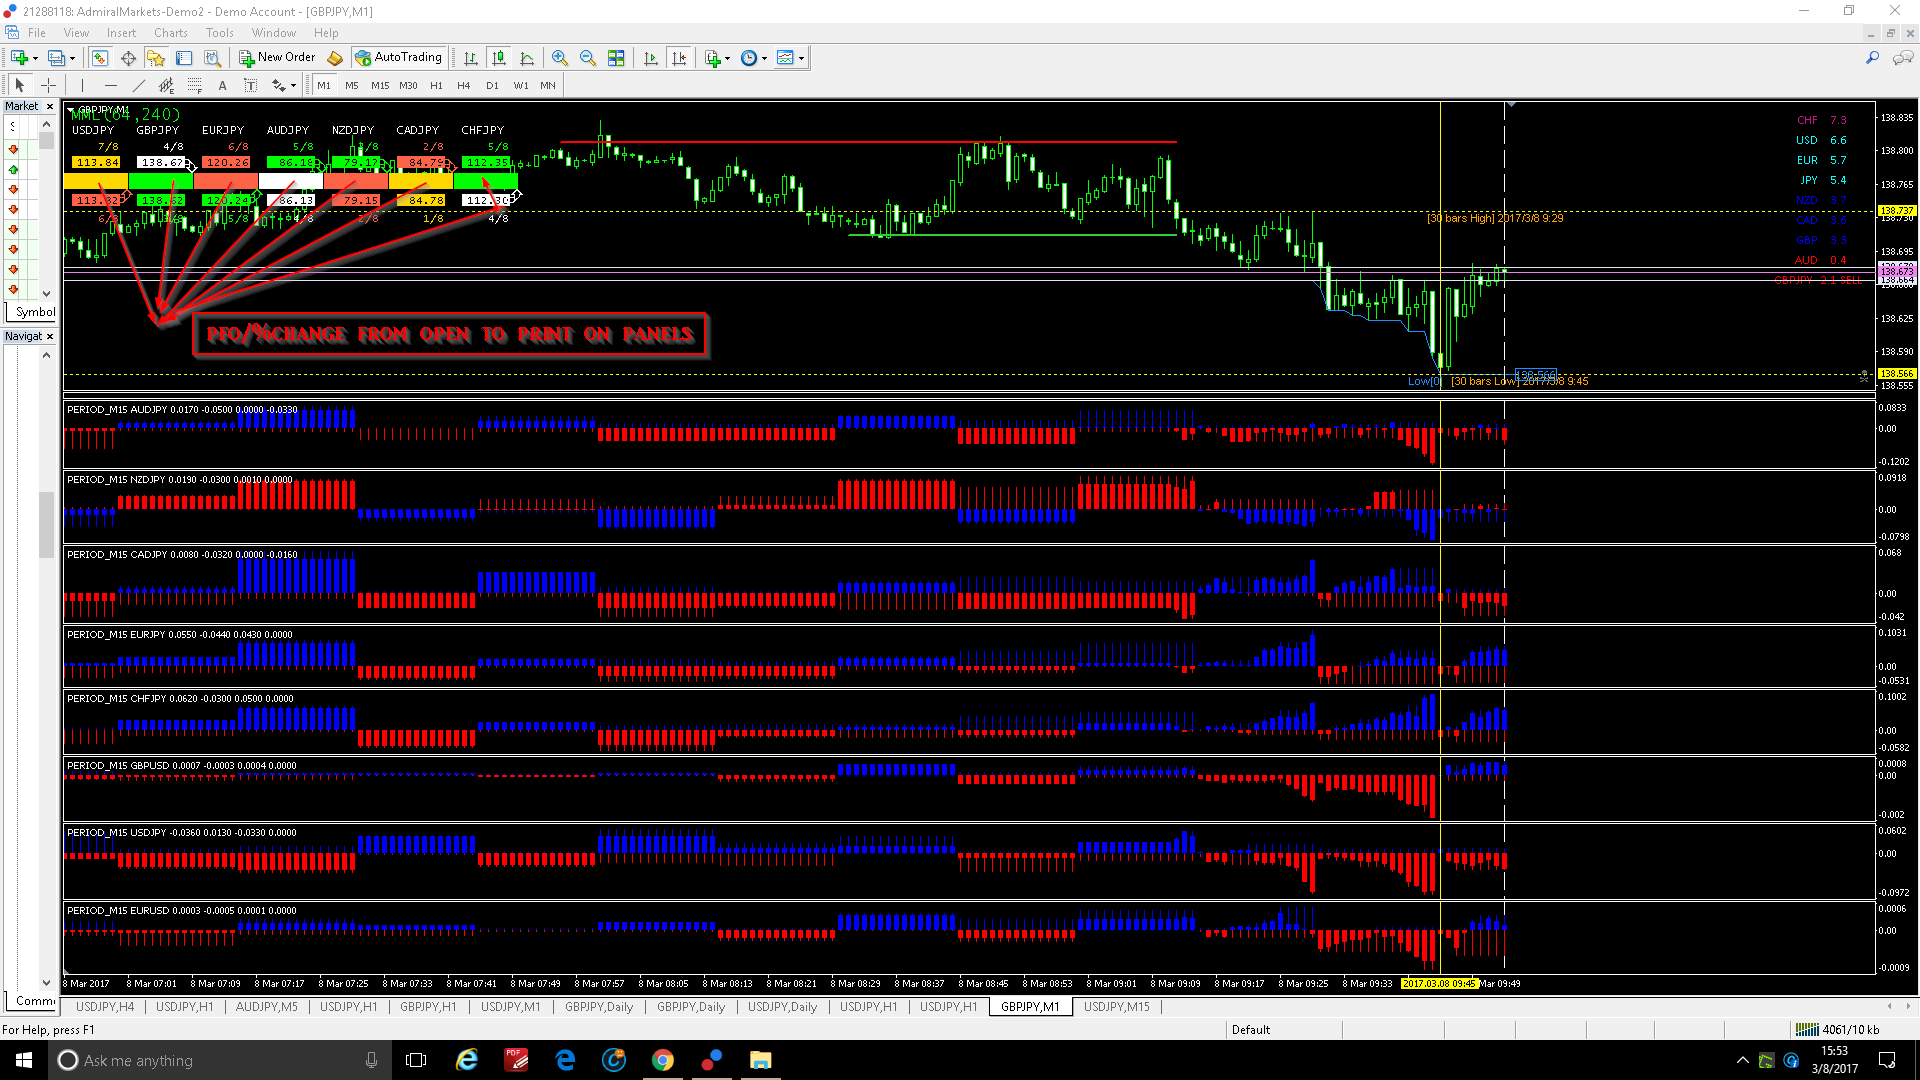1920x1080 pixels.
Task: Expand the arrows objects dropdown
Action: coord(293,86)
